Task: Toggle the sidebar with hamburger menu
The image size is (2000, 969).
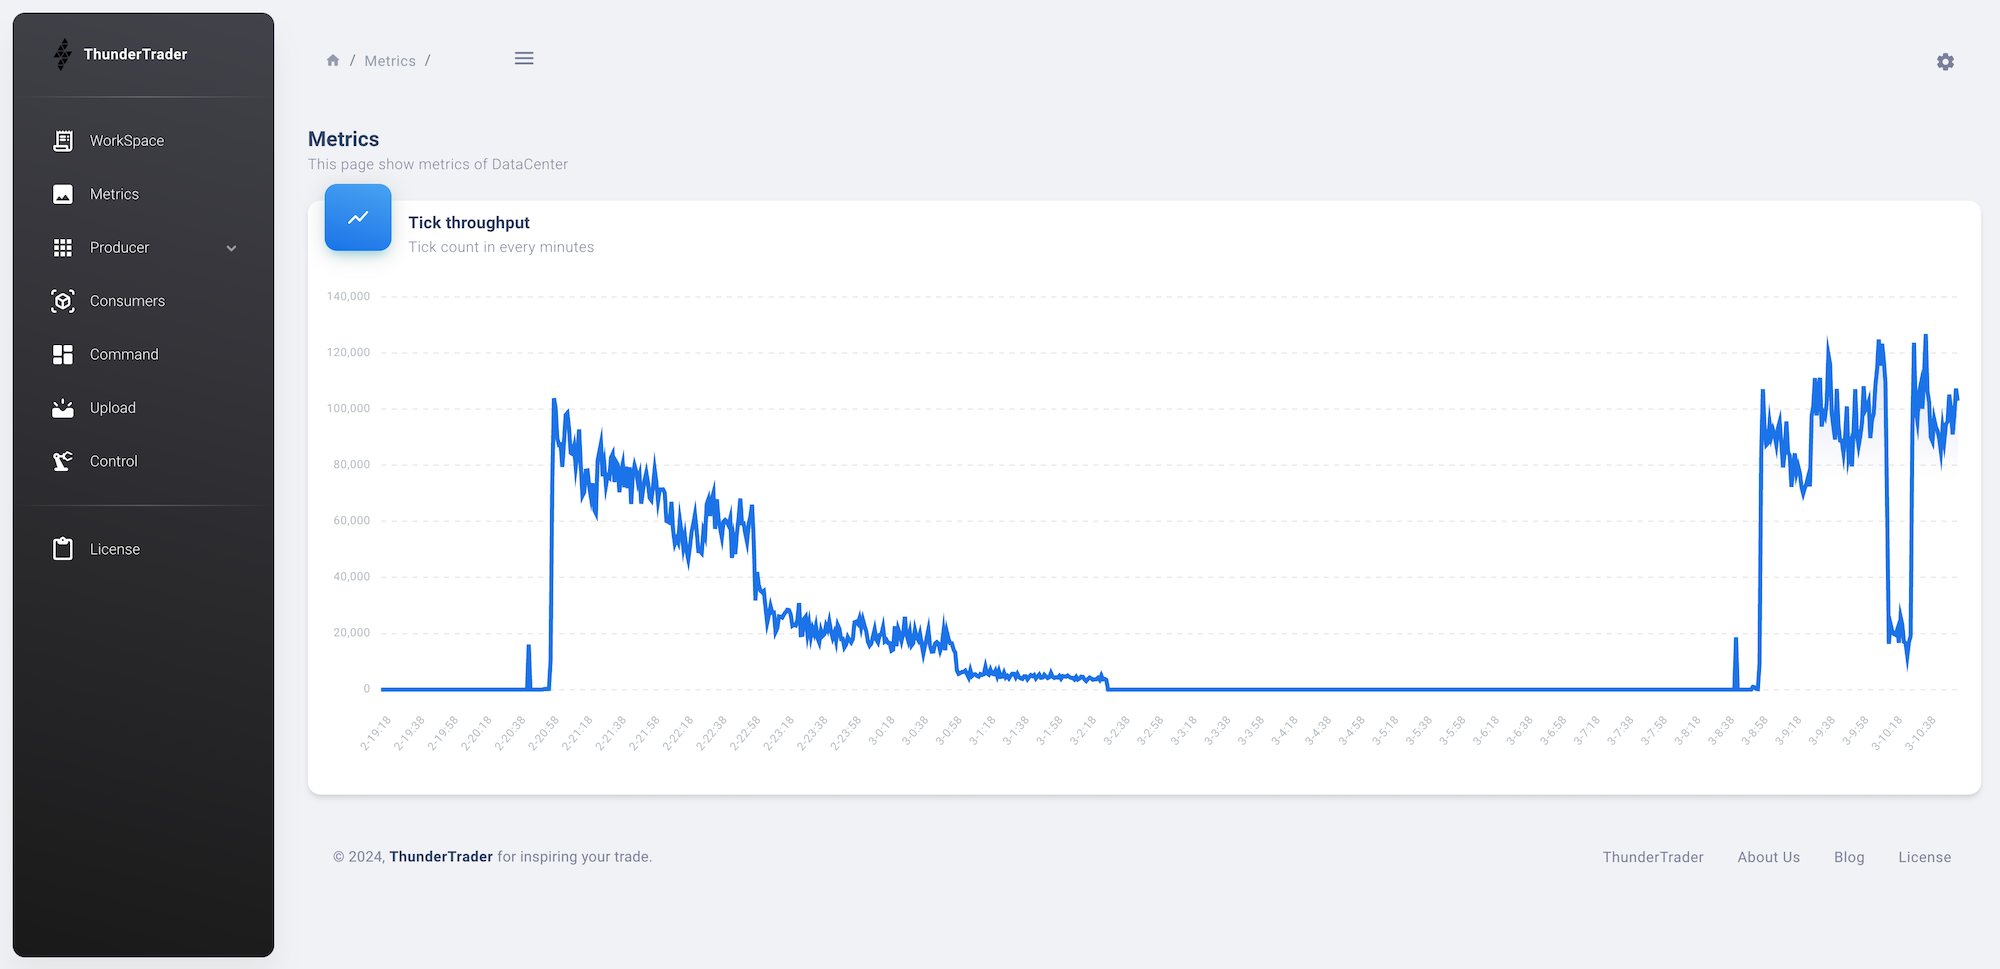Action: tap(524, 59)
